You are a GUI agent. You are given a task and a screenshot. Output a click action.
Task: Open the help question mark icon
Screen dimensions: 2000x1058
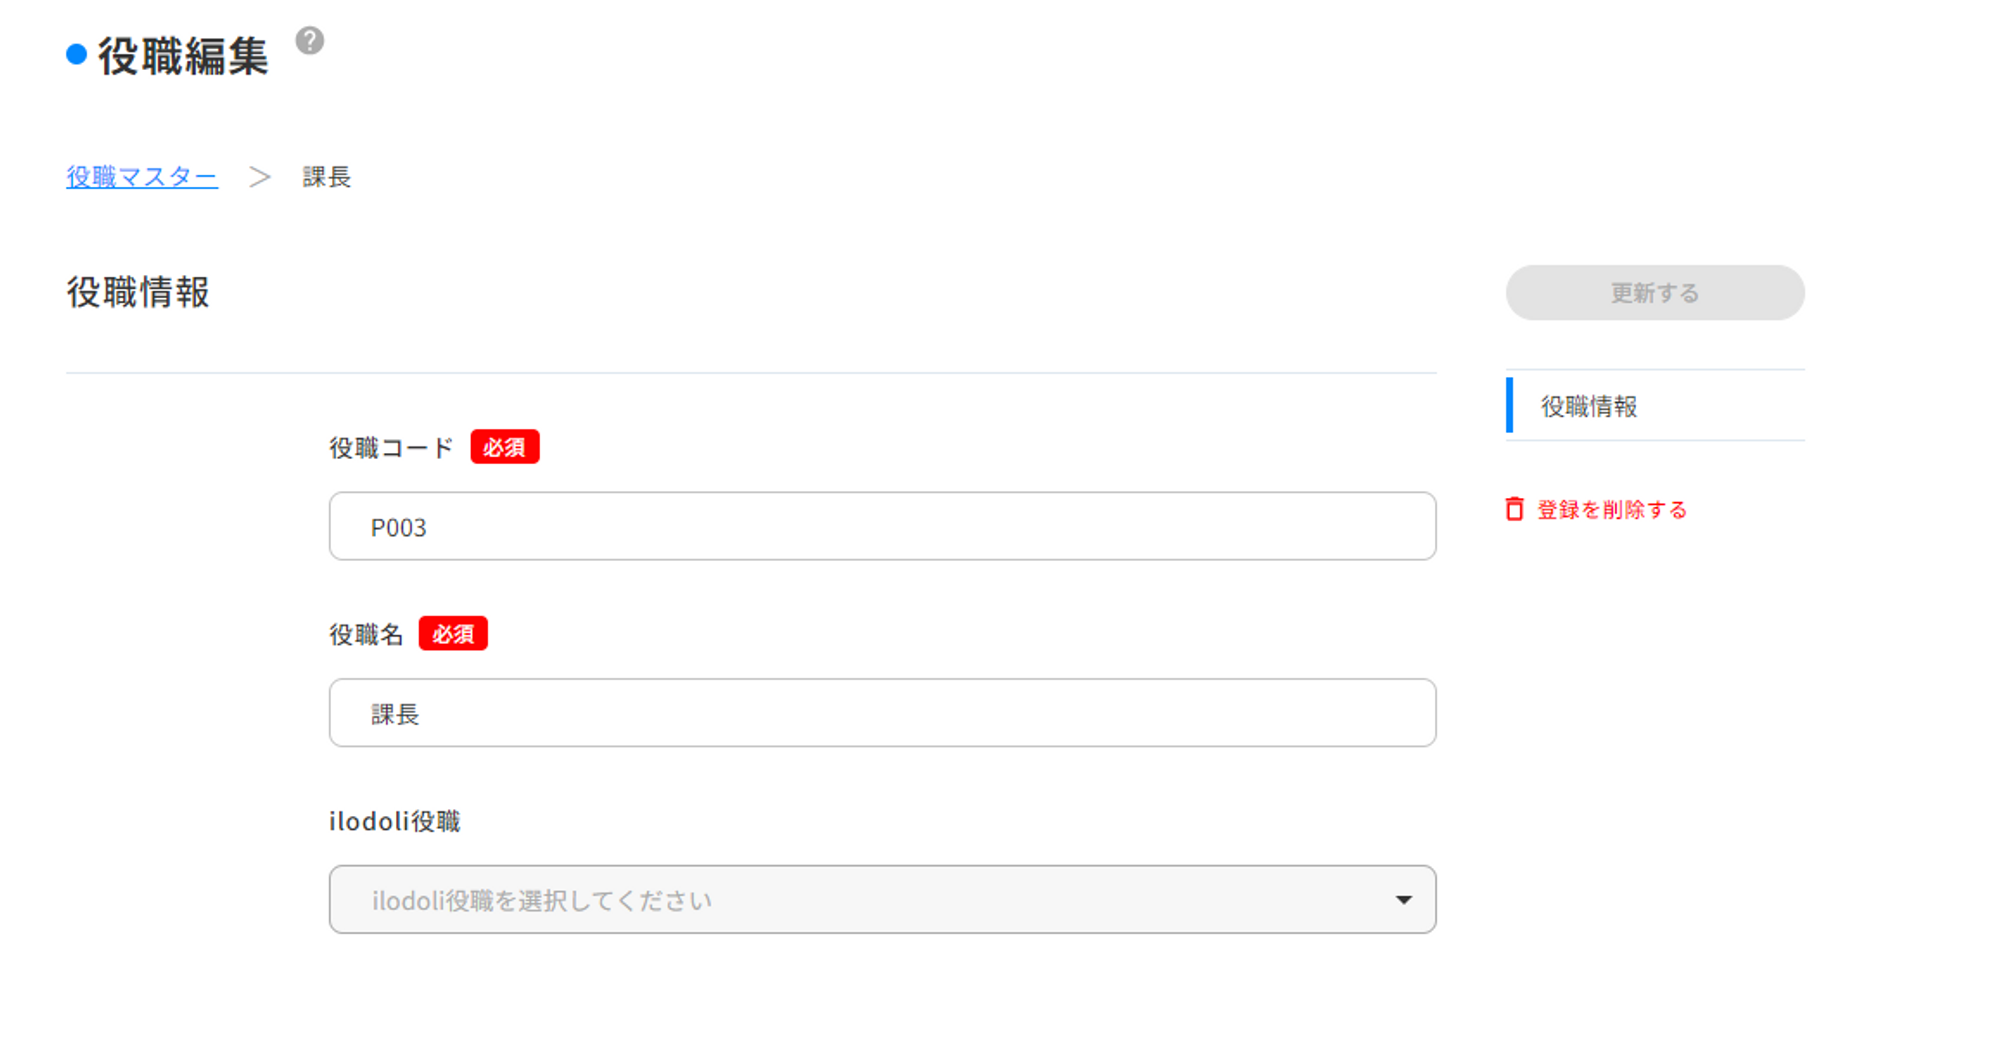click(310, 41)
